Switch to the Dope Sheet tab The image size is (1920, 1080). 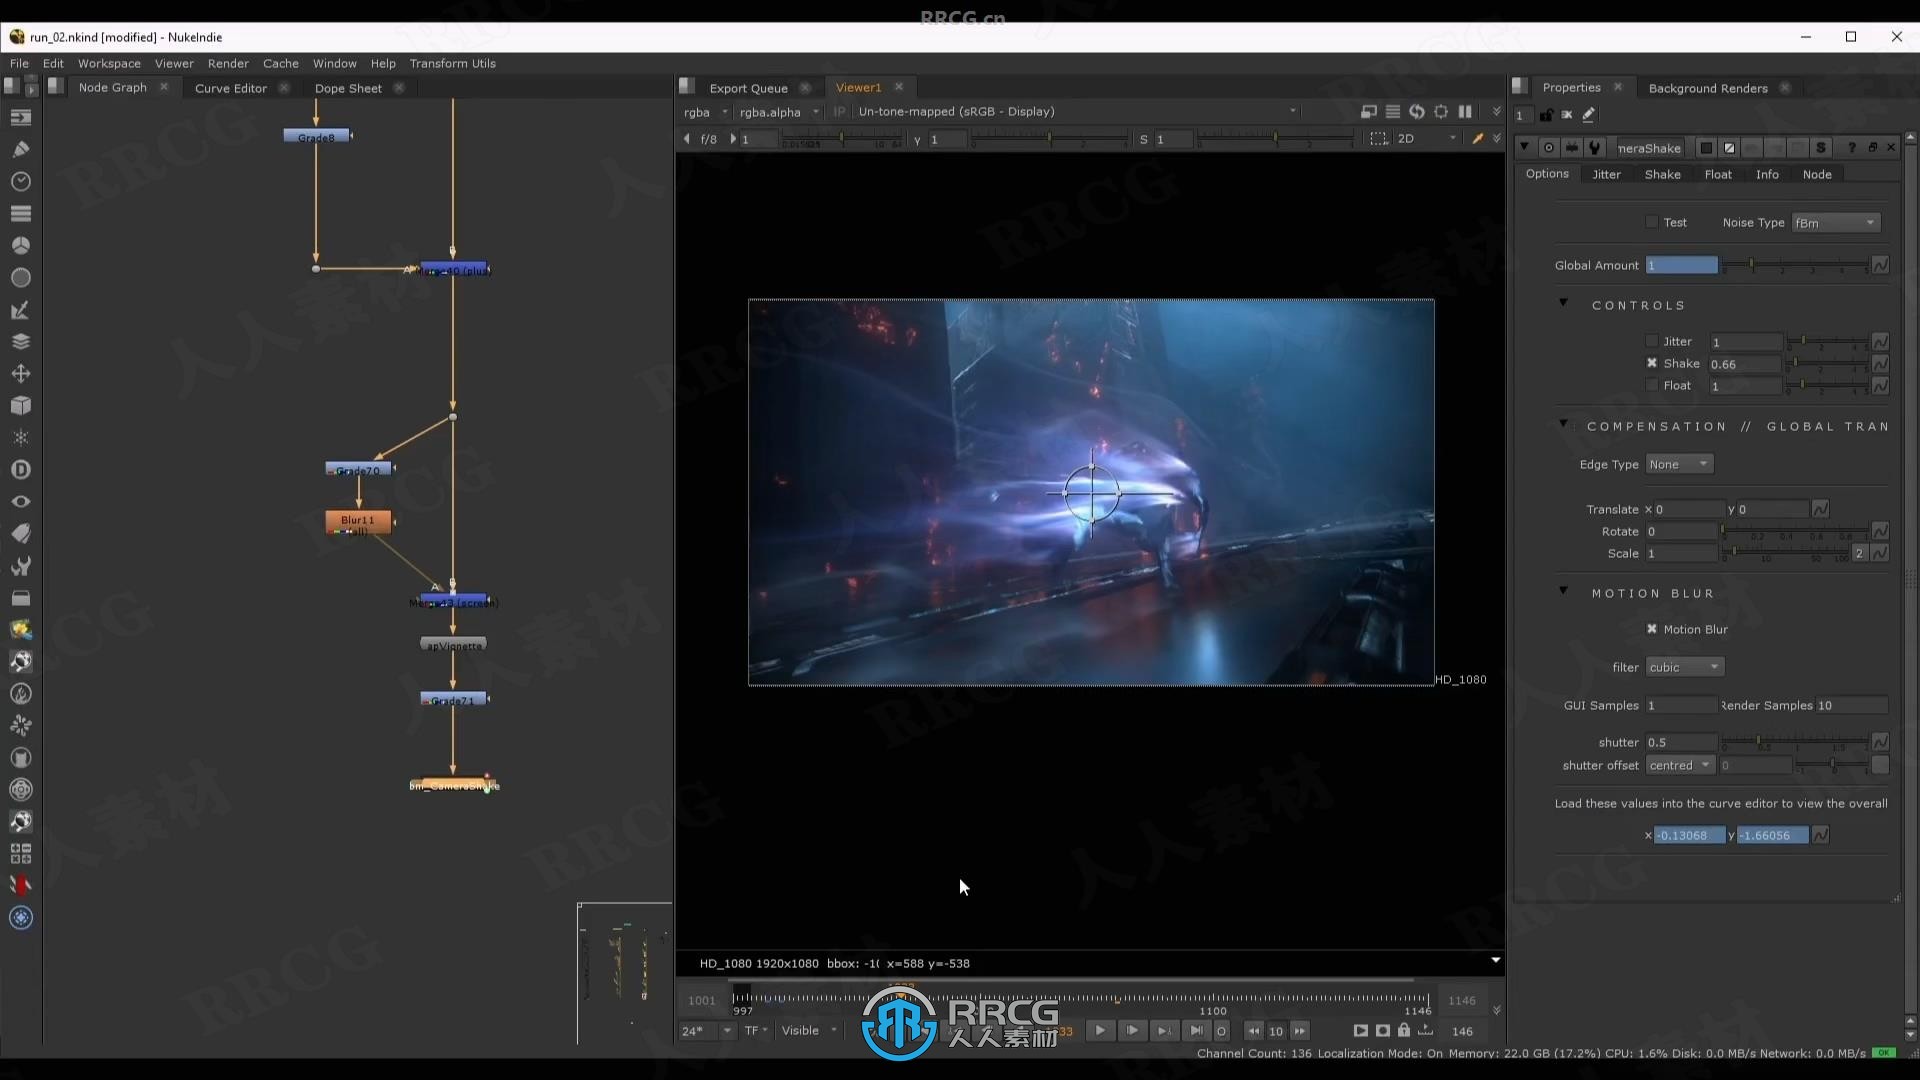348,88
